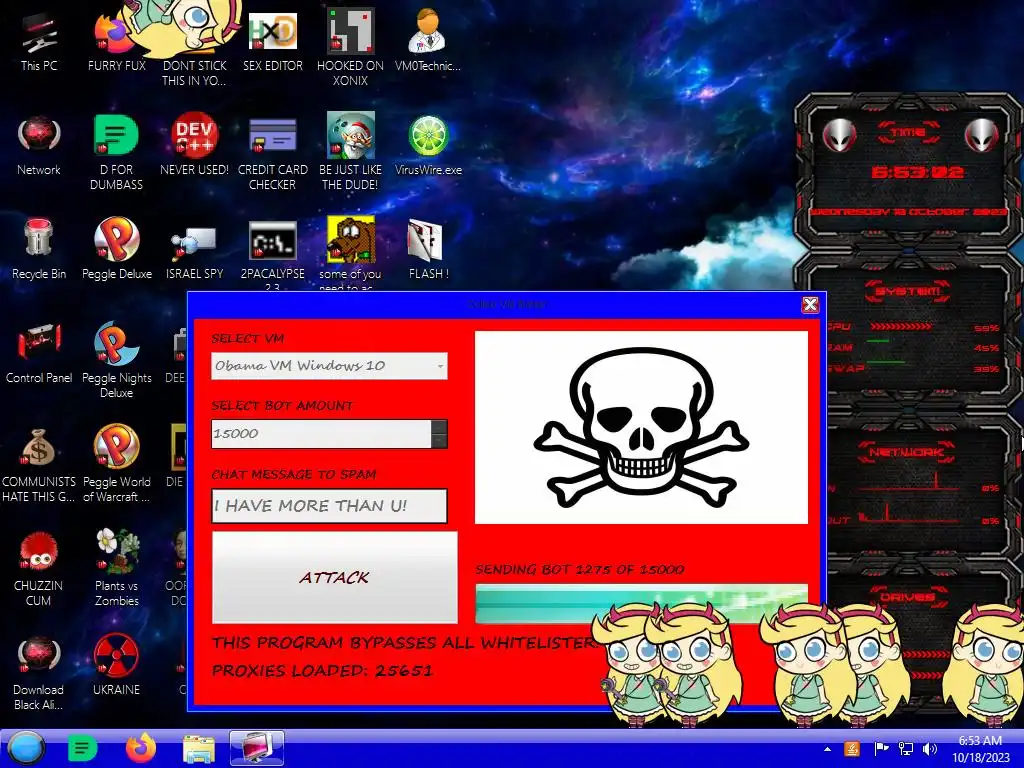The width and height of the screenshot is (1024, 768).
Task: Open File Explorer from the taskbar
Action: tap(199, 748)
